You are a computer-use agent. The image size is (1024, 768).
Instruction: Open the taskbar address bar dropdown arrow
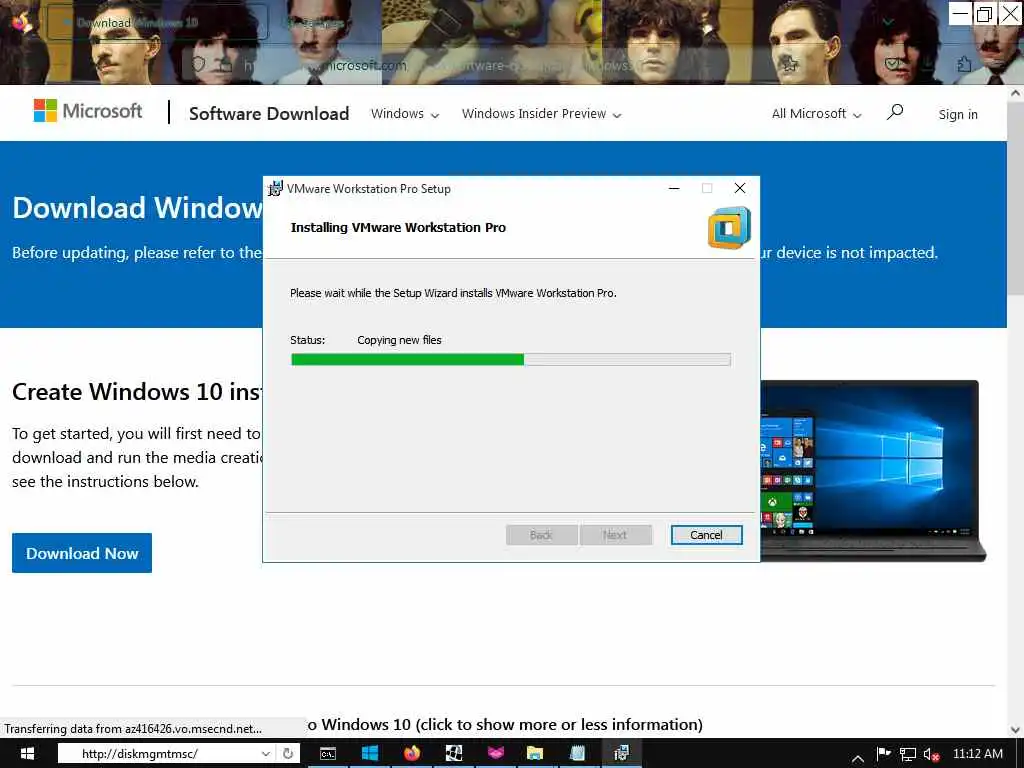point(266,754)
